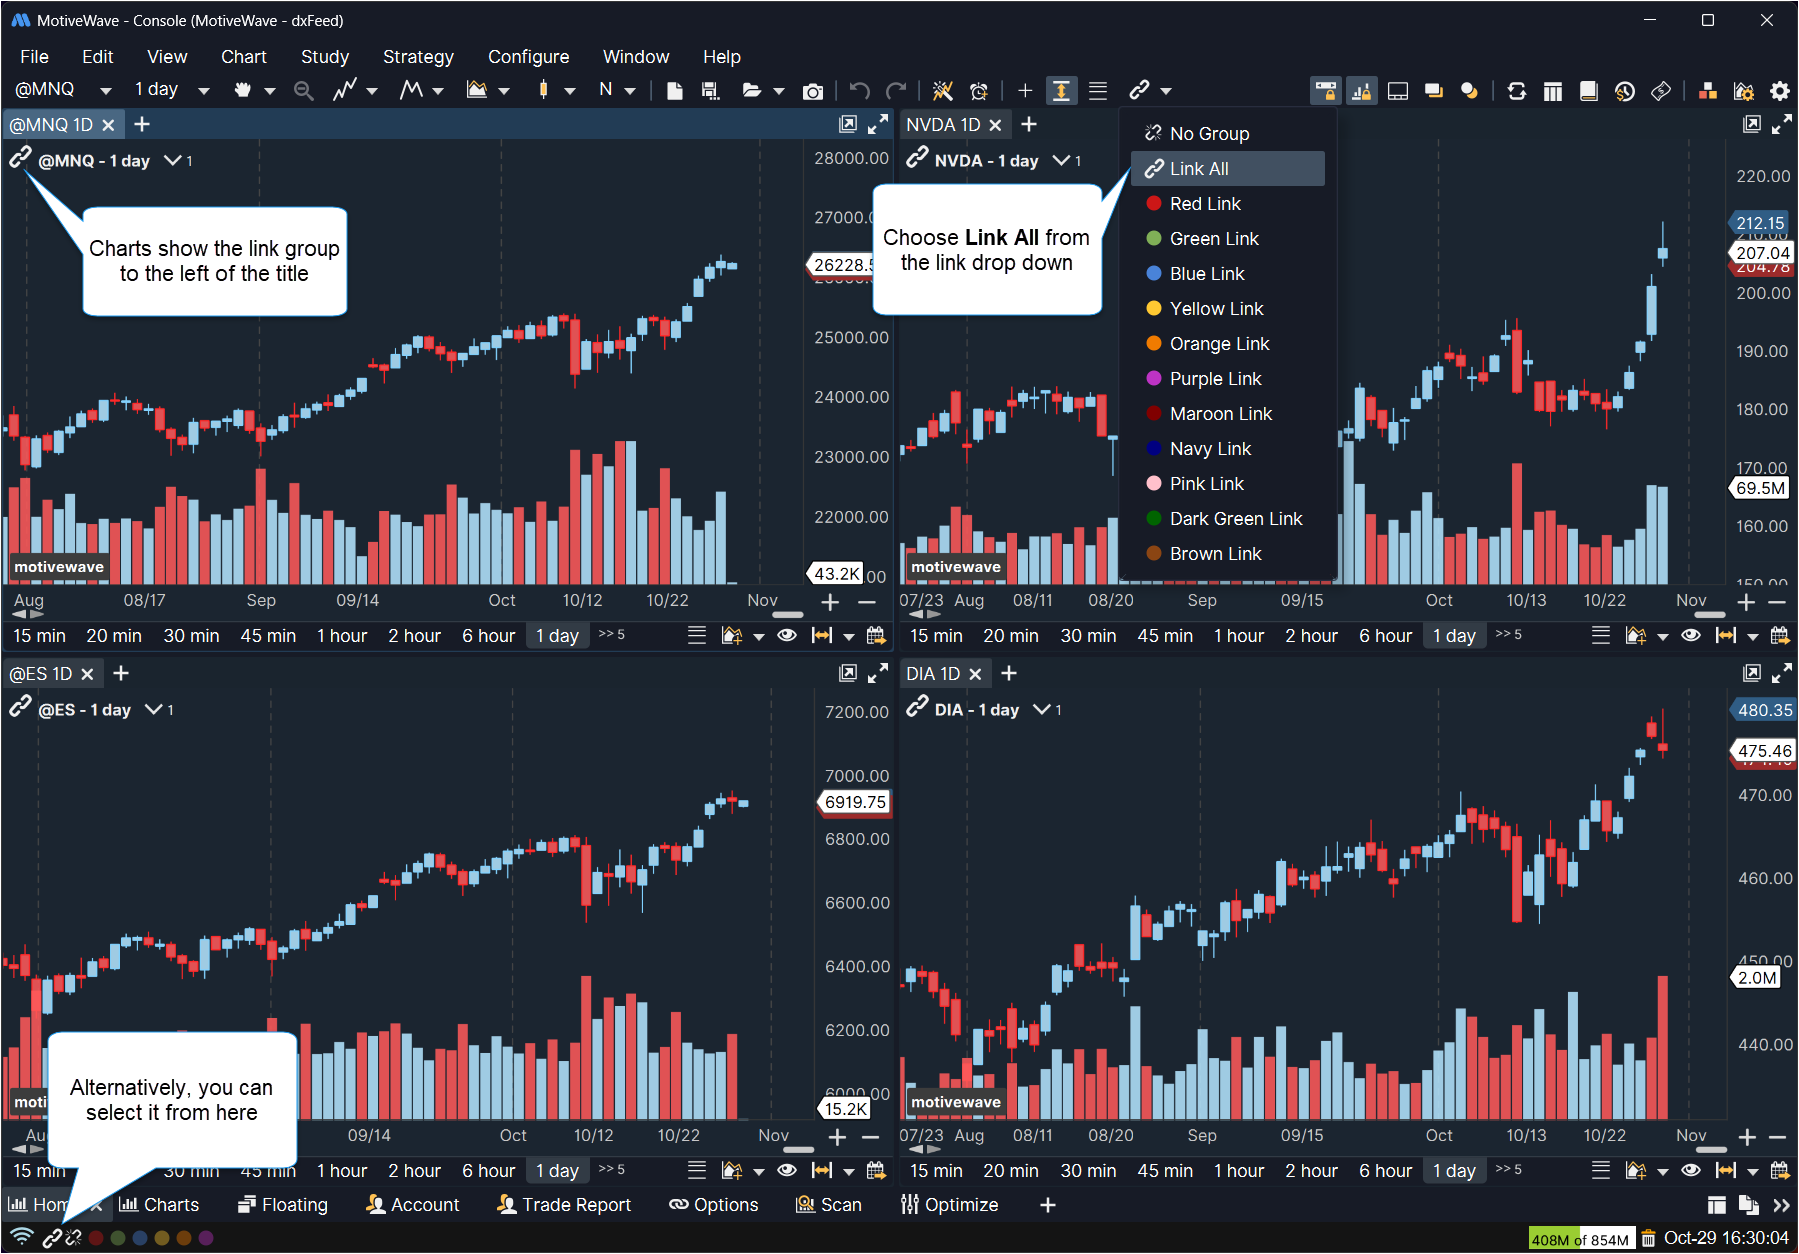
Task: Select Link All from the link menu
Action: point(1199,169)
